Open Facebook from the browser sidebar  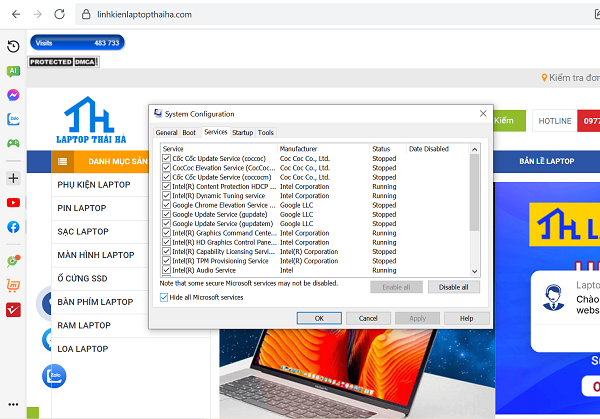[13, 227]
